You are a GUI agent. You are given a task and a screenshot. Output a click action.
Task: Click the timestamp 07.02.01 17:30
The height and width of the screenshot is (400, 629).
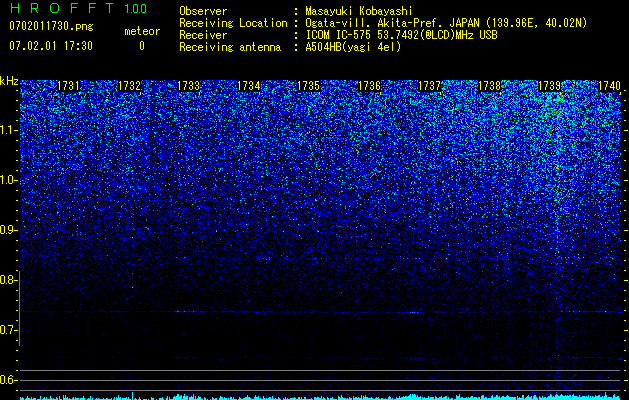click(x=51, y=46)
